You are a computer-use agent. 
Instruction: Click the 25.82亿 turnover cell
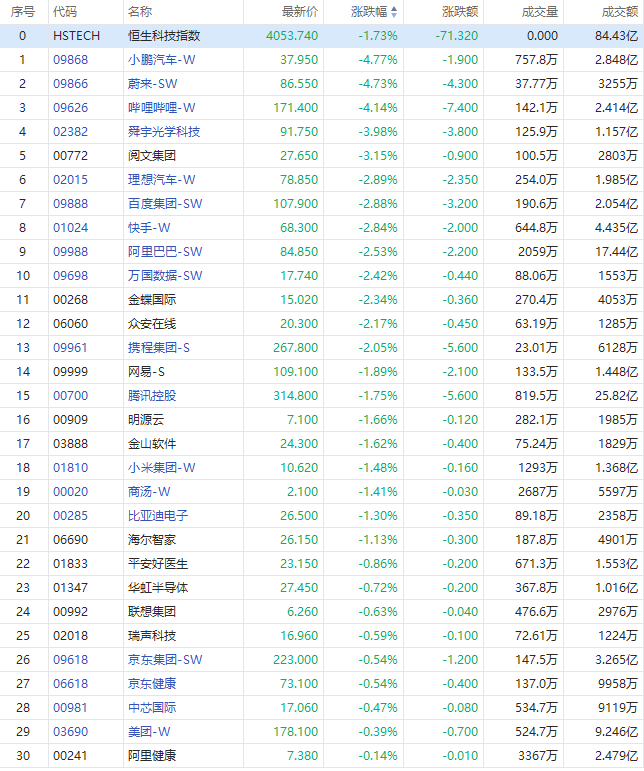click(x=616, y=396)
